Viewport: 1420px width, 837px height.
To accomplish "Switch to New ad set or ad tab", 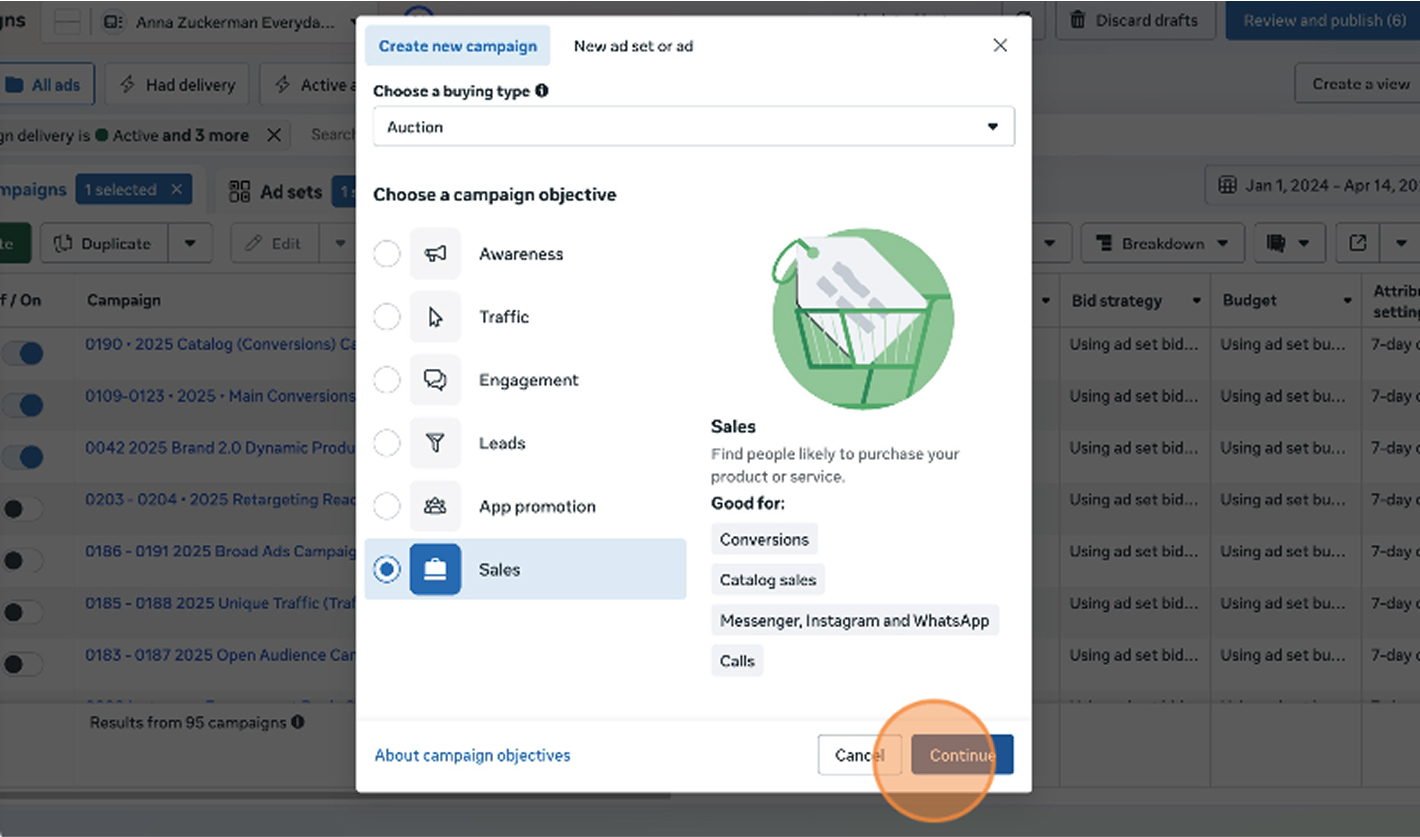I will [x=633, y=46].
